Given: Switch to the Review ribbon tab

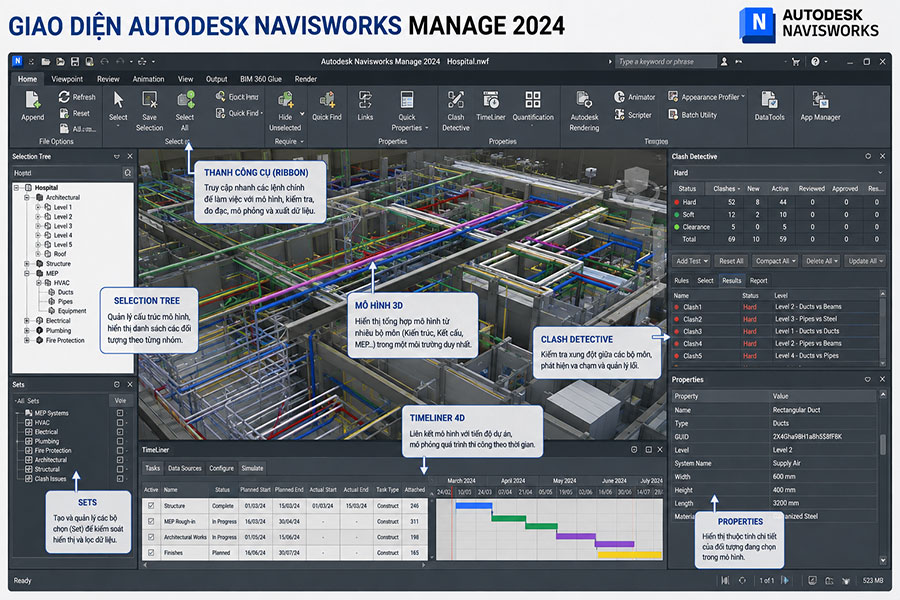Looking at the screenshot, I should tap(108, 79).
